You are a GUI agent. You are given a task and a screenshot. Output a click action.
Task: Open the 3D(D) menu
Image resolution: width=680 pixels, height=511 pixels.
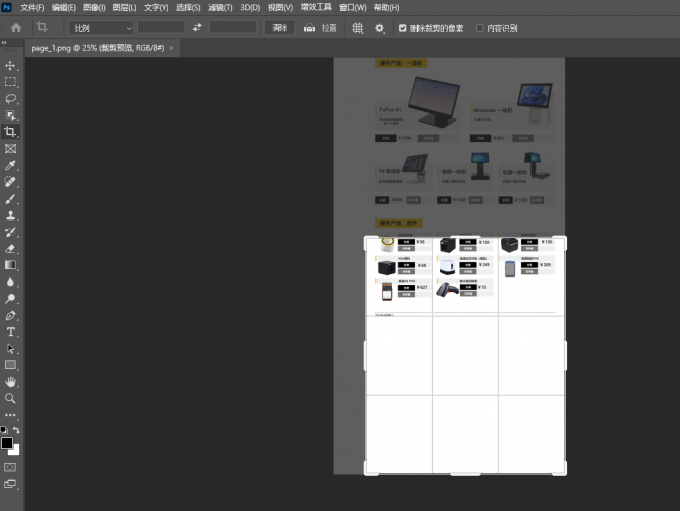[x=250, y=7]
